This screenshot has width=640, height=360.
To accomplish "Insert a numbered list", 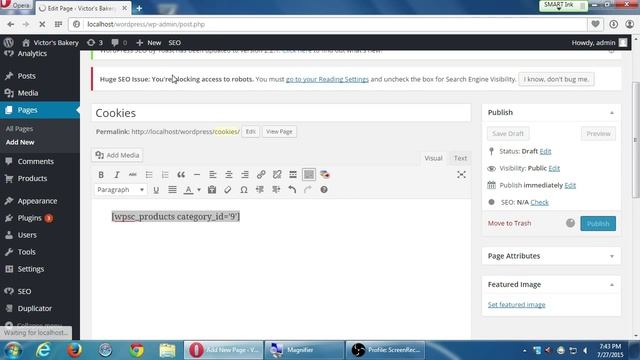I will click(165, 175).
